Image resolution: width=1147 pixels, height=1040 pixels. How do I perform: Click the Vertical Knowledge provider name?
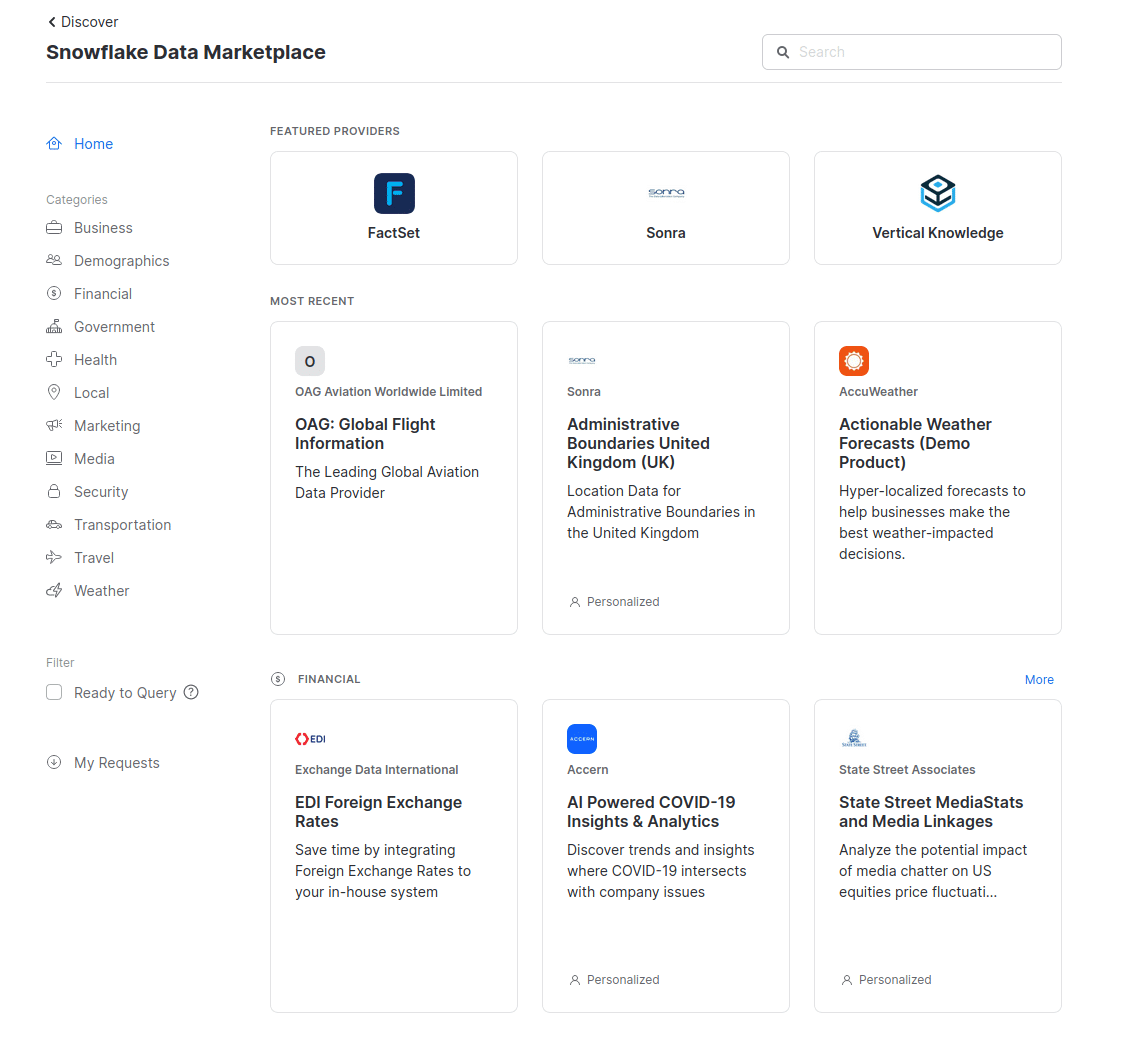pyautogui.click(x=938, y=233)
